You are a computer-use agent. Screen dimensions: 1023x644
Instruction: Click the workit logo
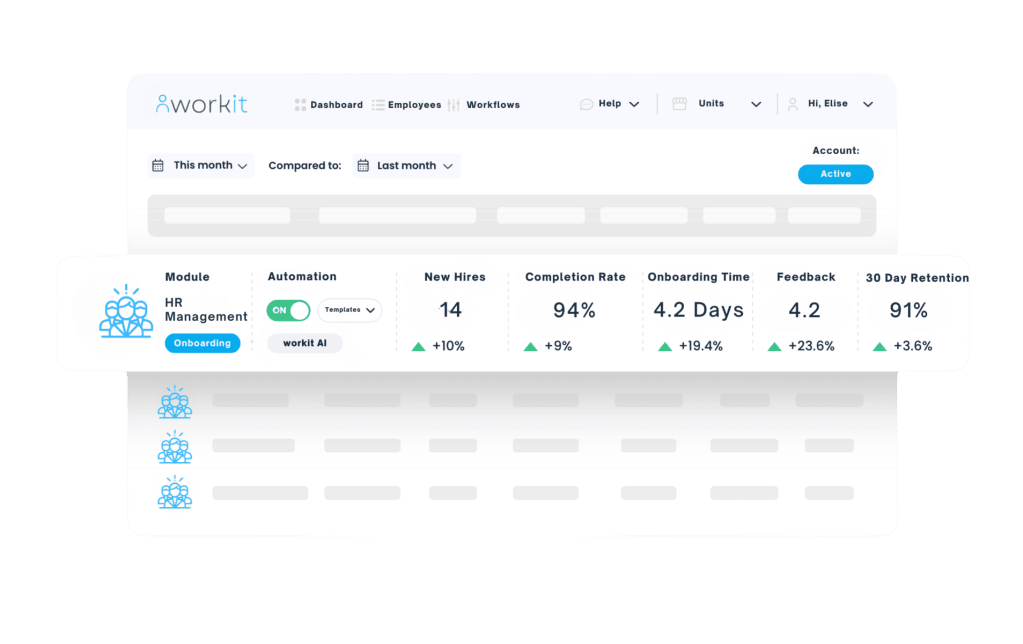click(201, 104)
